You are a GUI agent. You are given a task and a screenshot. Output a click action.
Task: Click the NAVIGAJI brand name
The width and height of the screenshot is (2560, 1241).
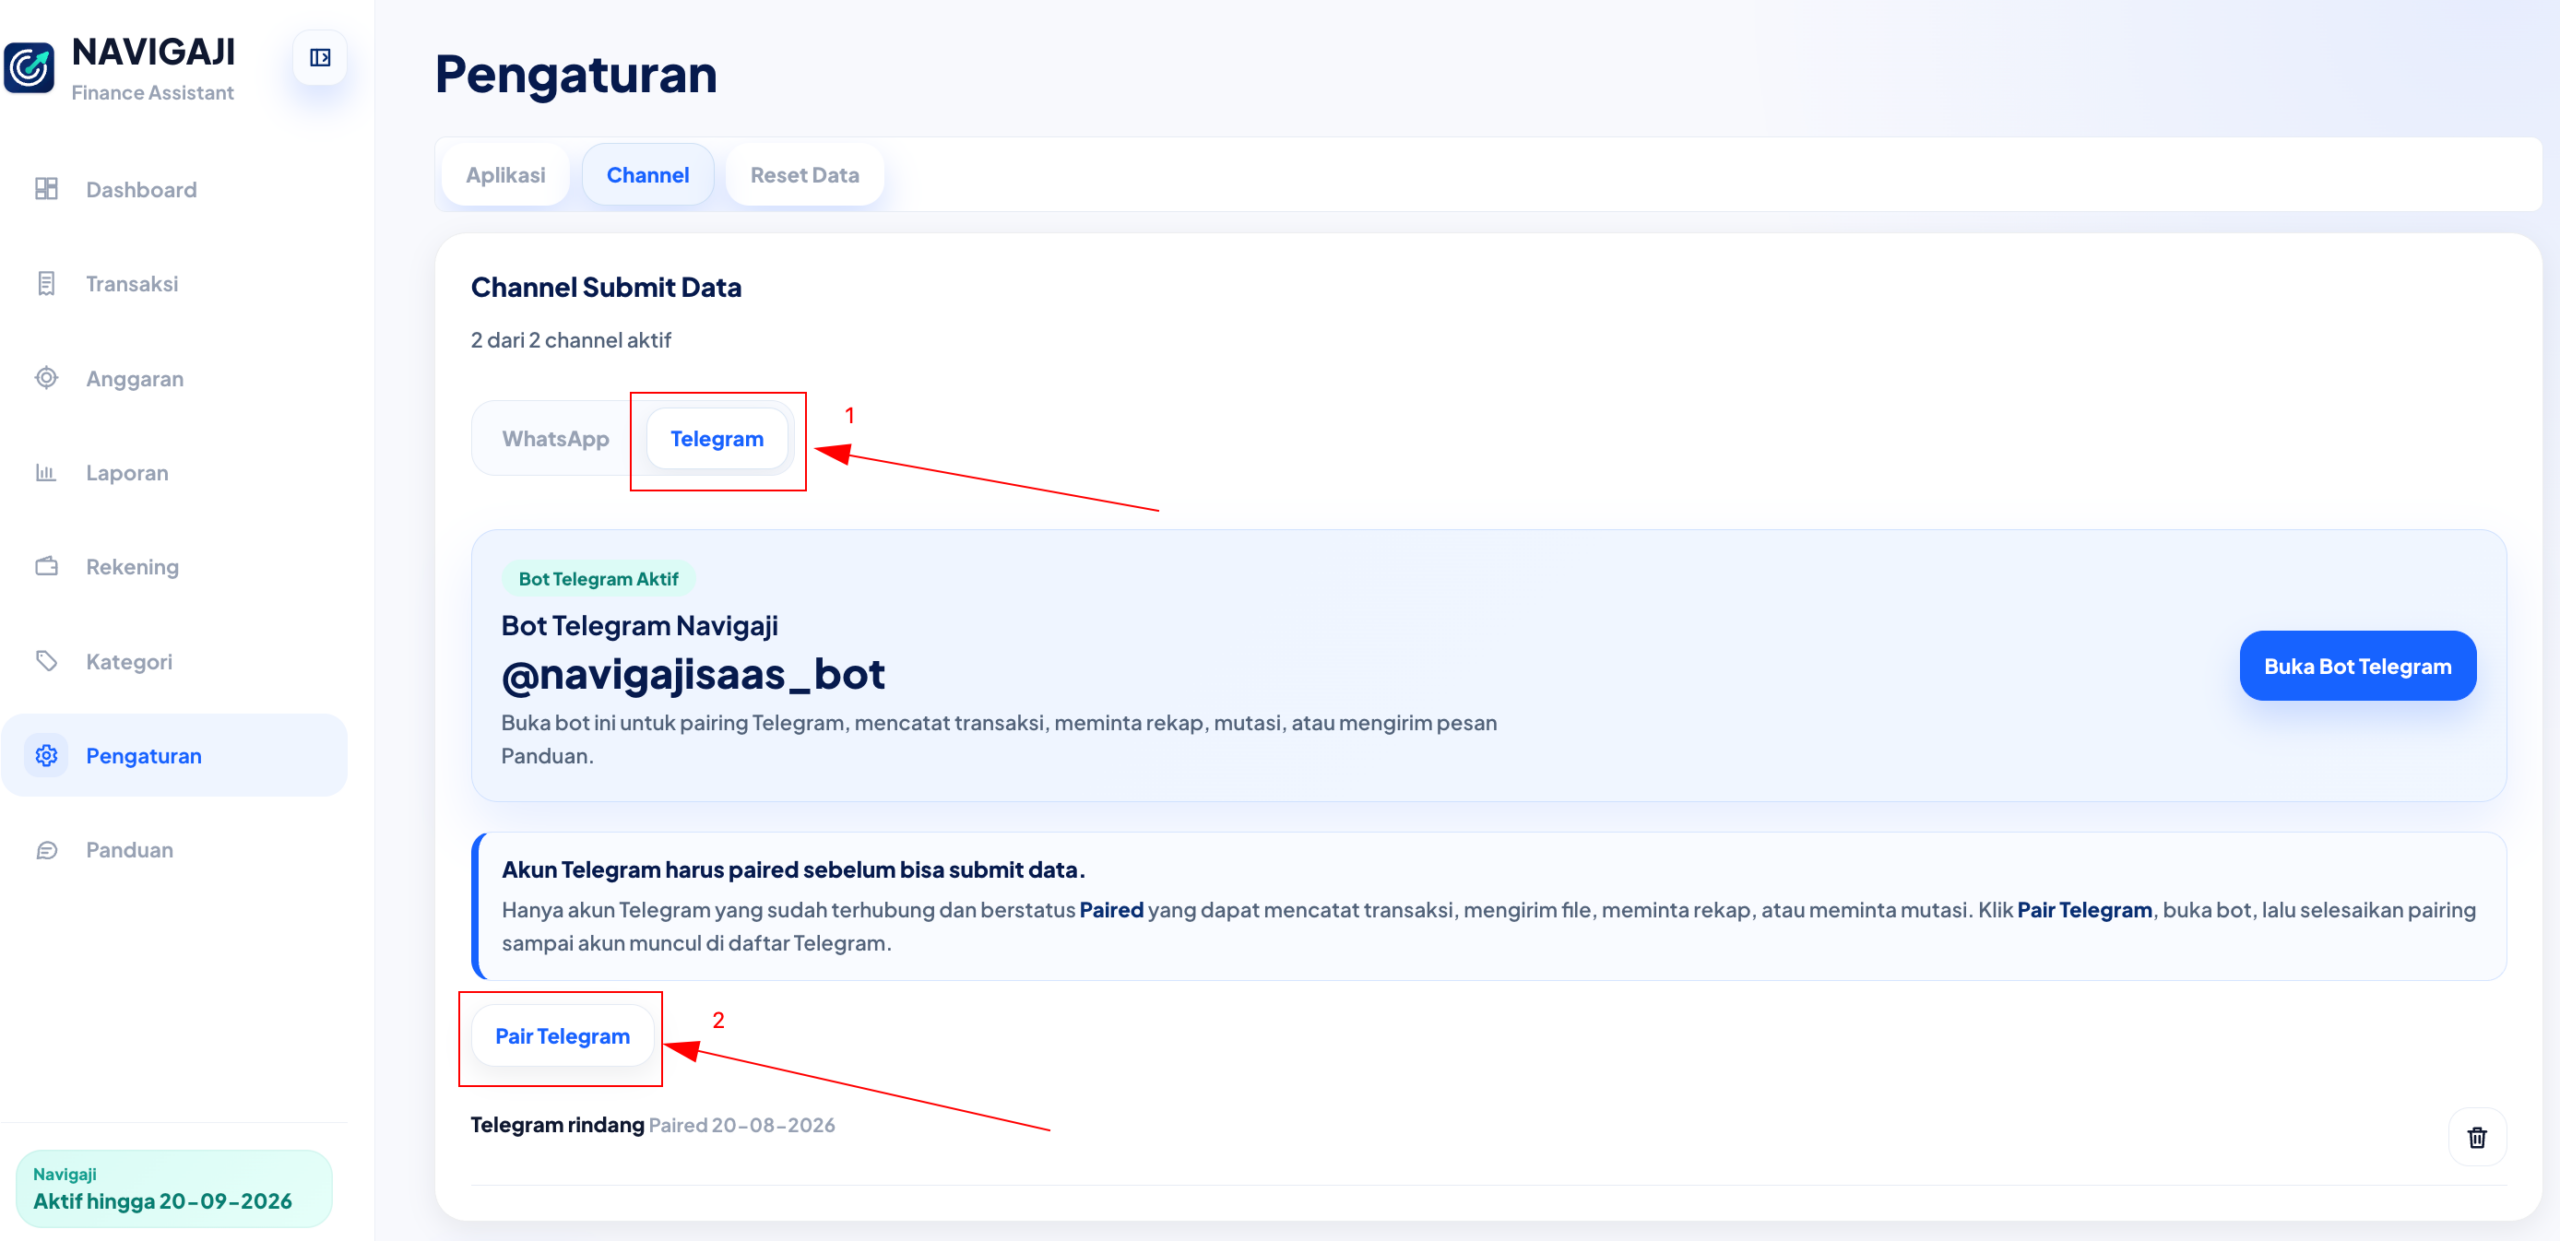154,51
